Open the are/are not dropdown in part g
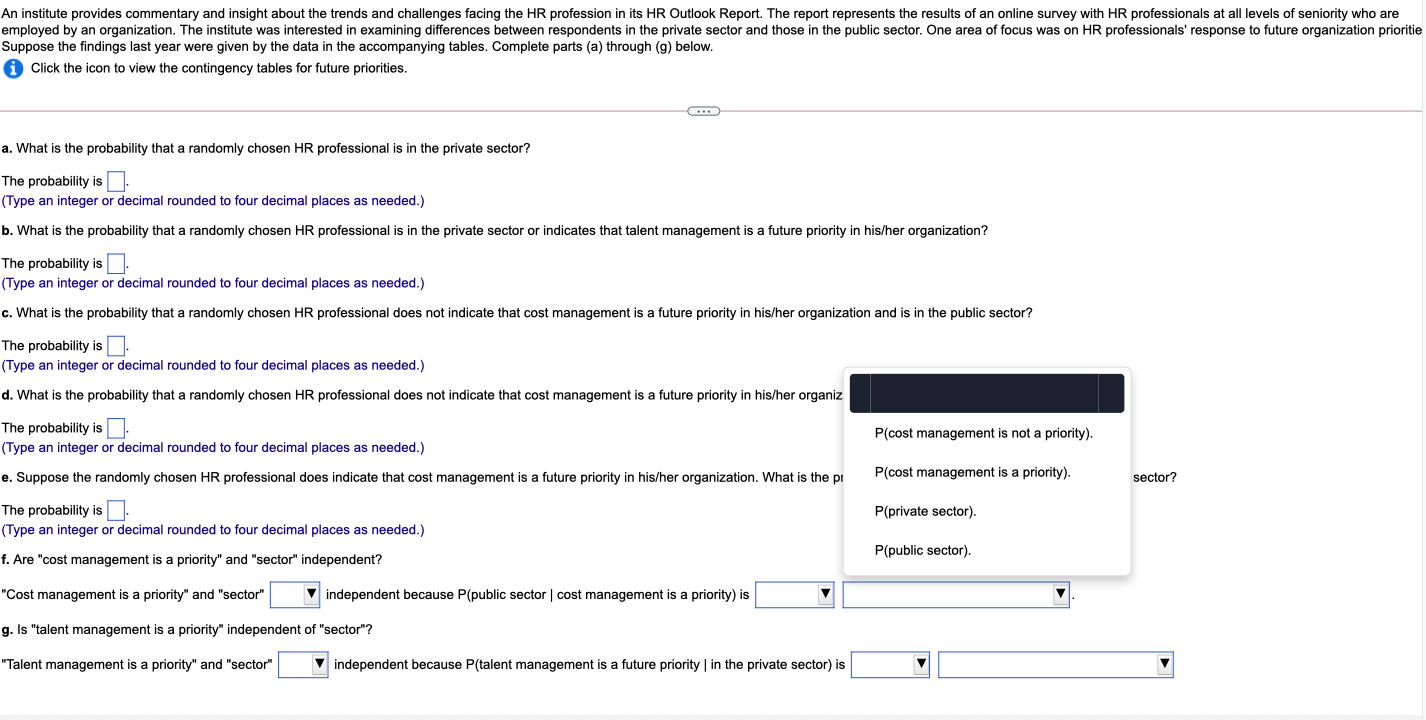 point(303,663)
